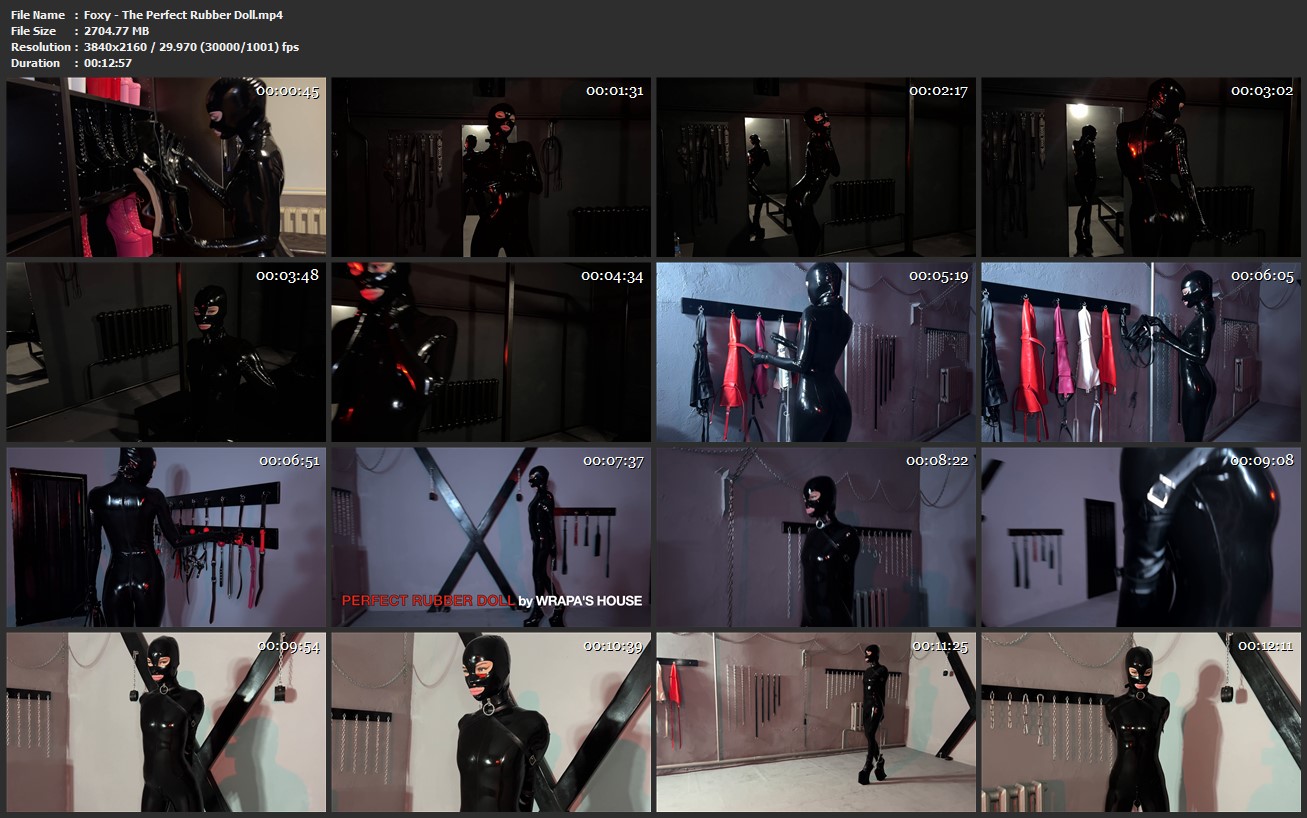
Task: Select the thumbnail at 00:03:48
Action: click(x=166, y=352)
